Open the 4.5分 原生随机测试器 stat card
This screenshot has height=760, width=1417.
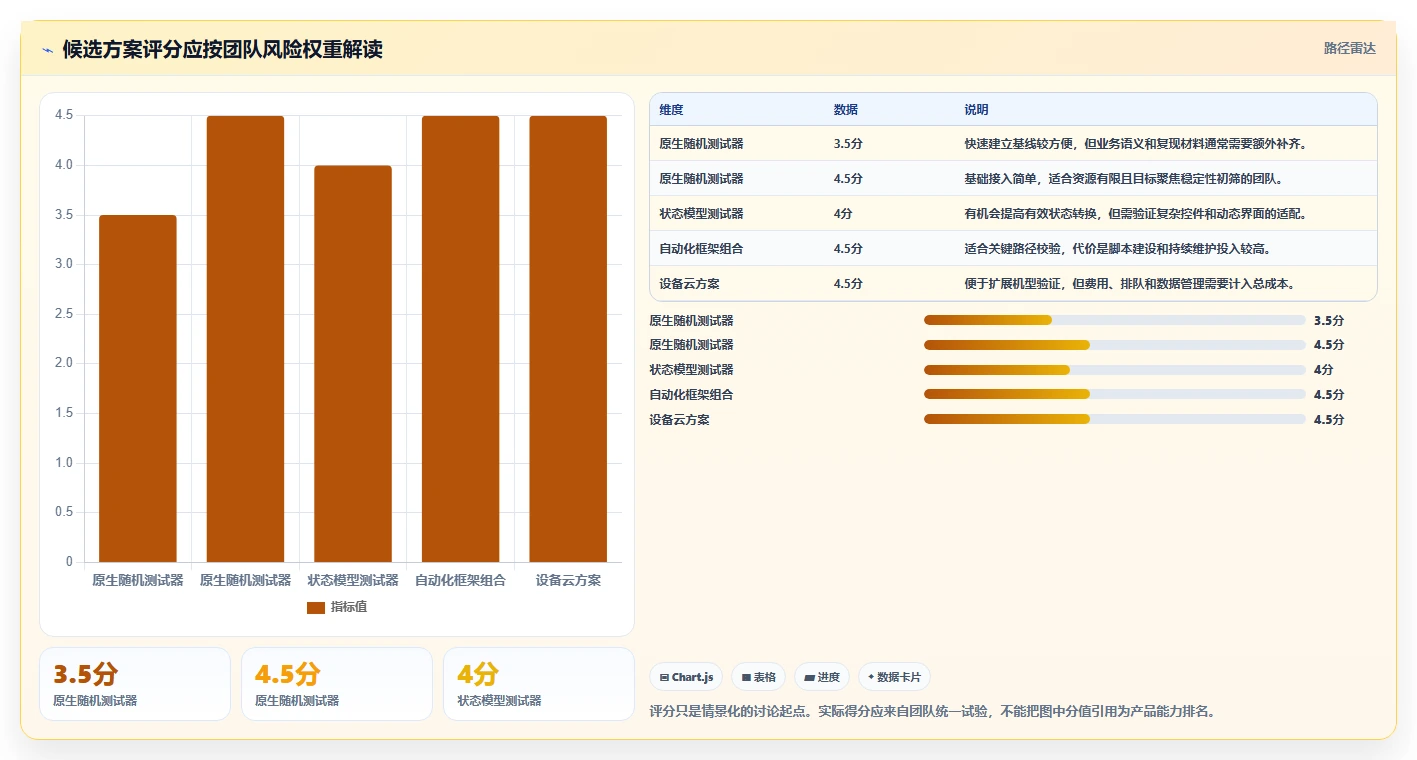tap(337, 684)
